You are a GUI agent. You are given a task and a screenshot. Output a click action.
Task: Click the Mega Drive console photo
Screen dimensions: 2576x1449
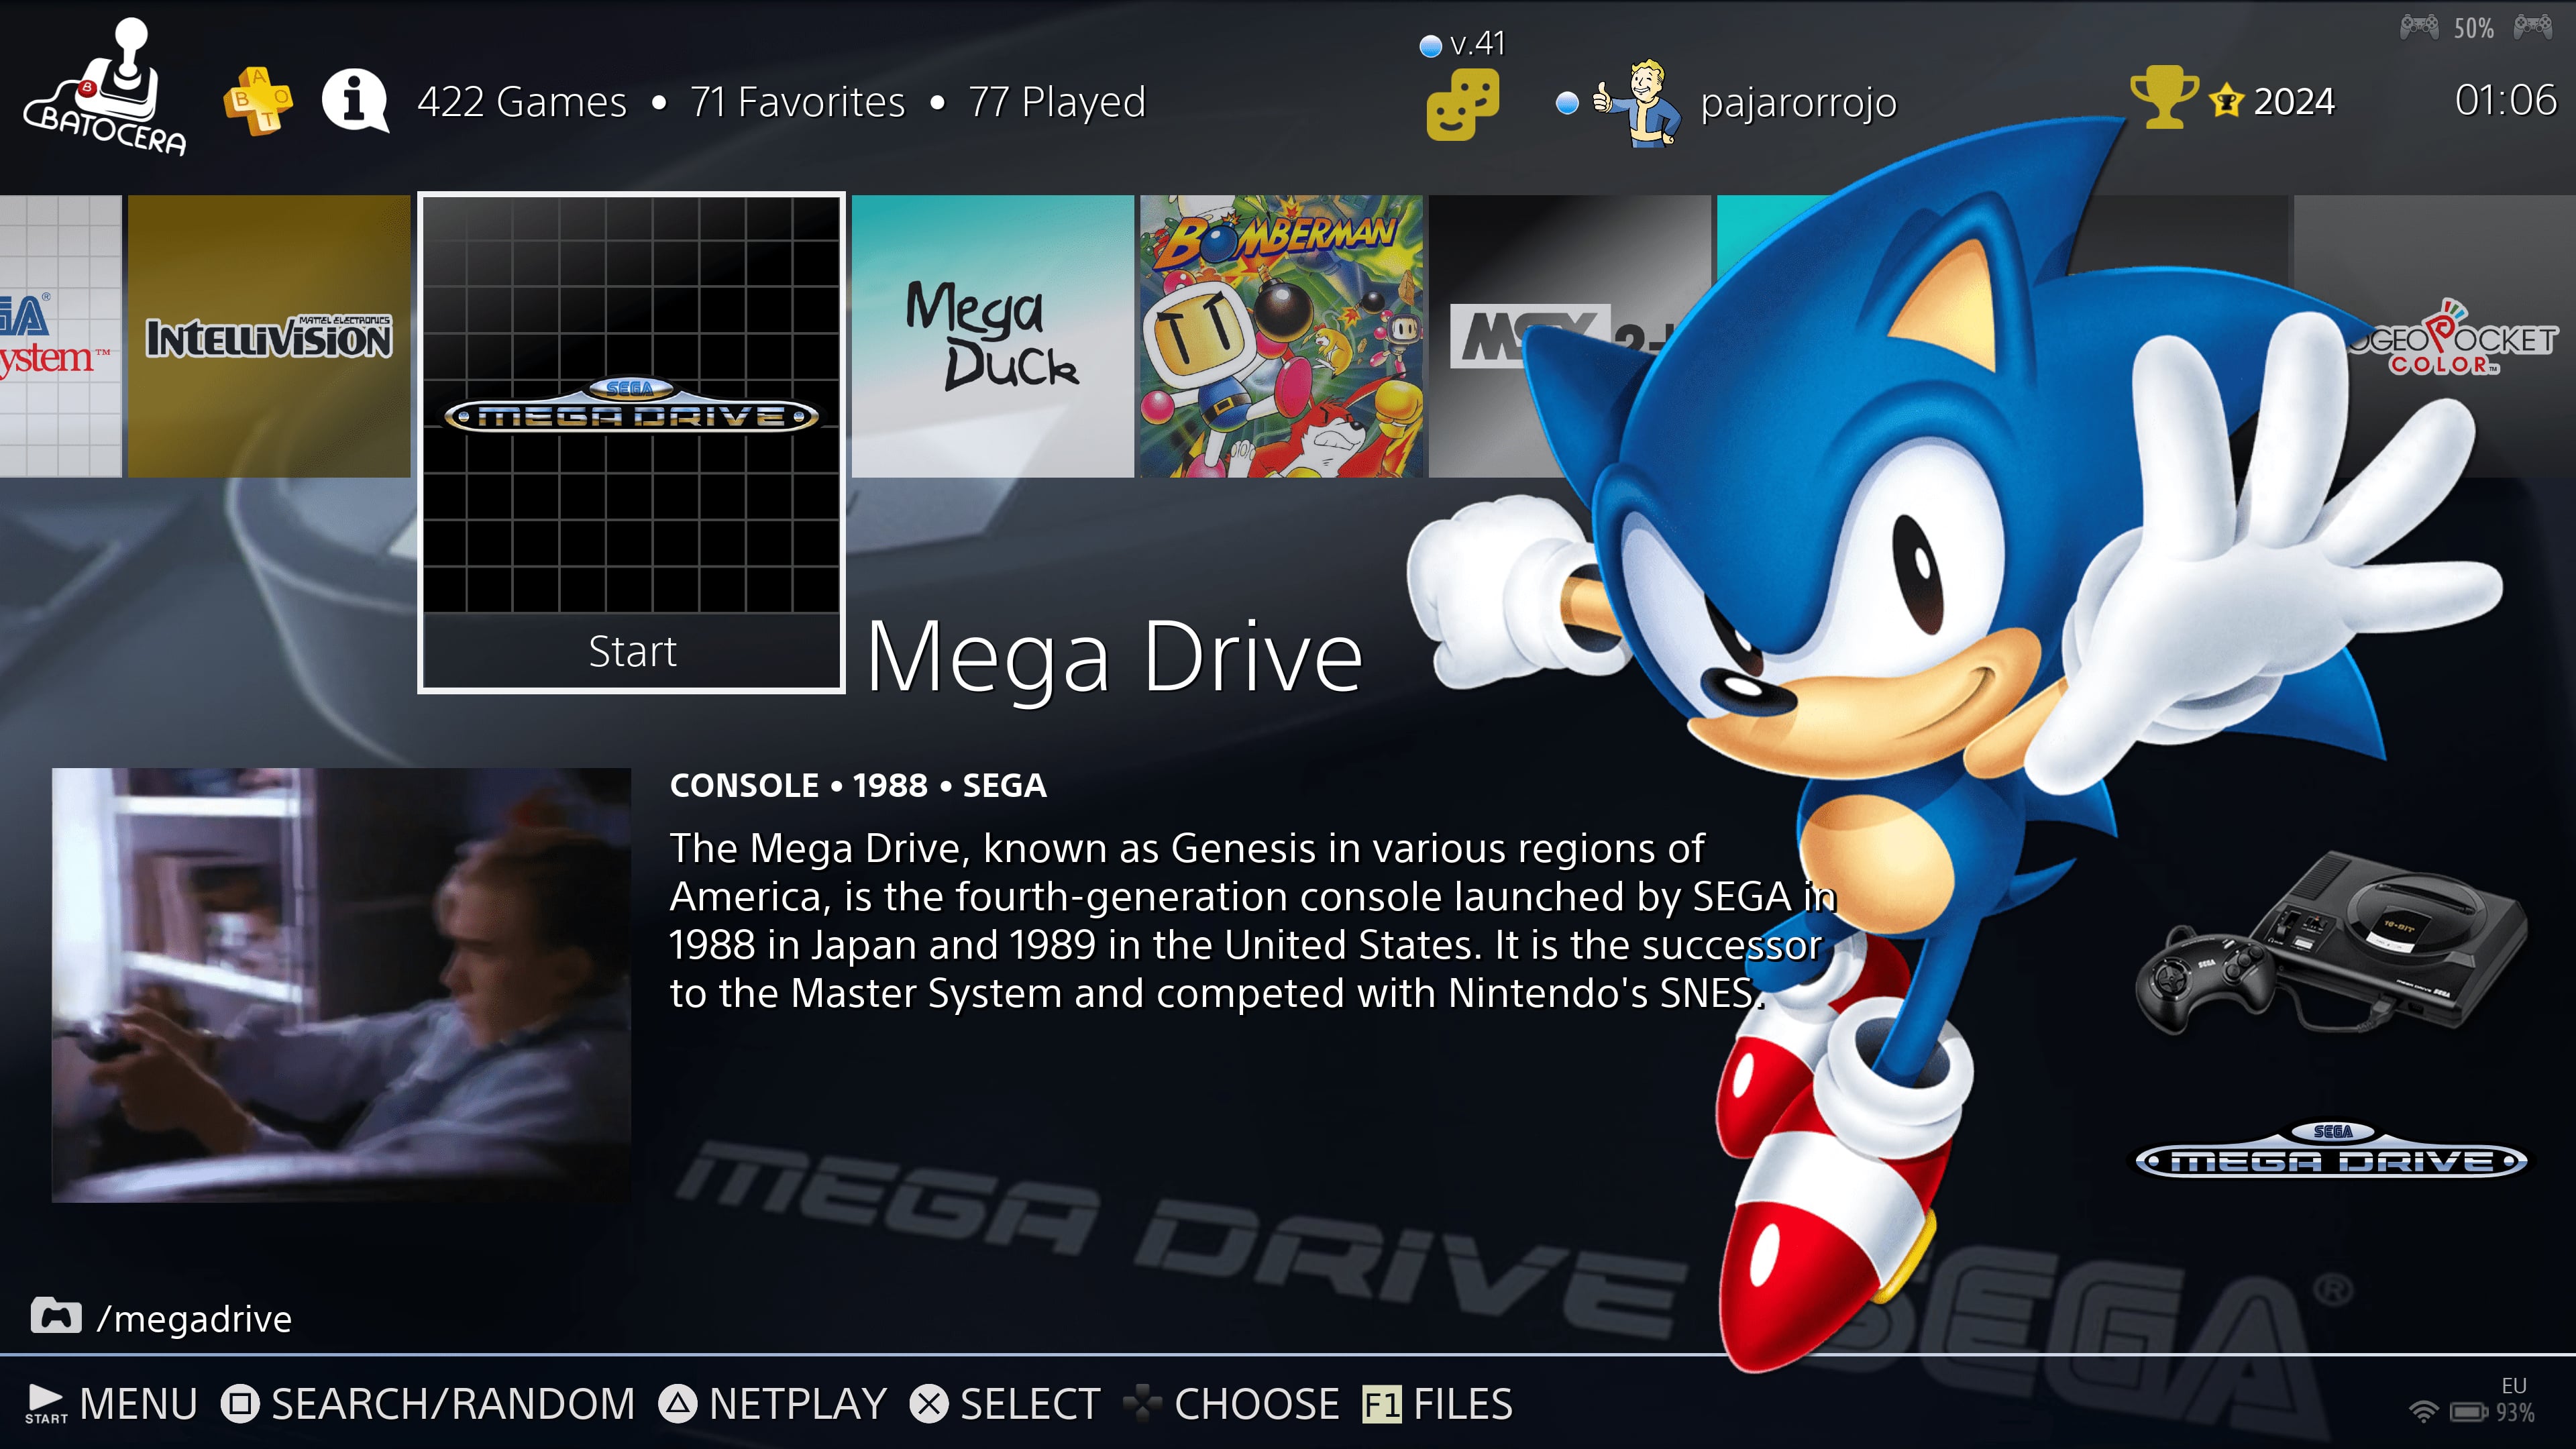click(x=2332, y=942)
